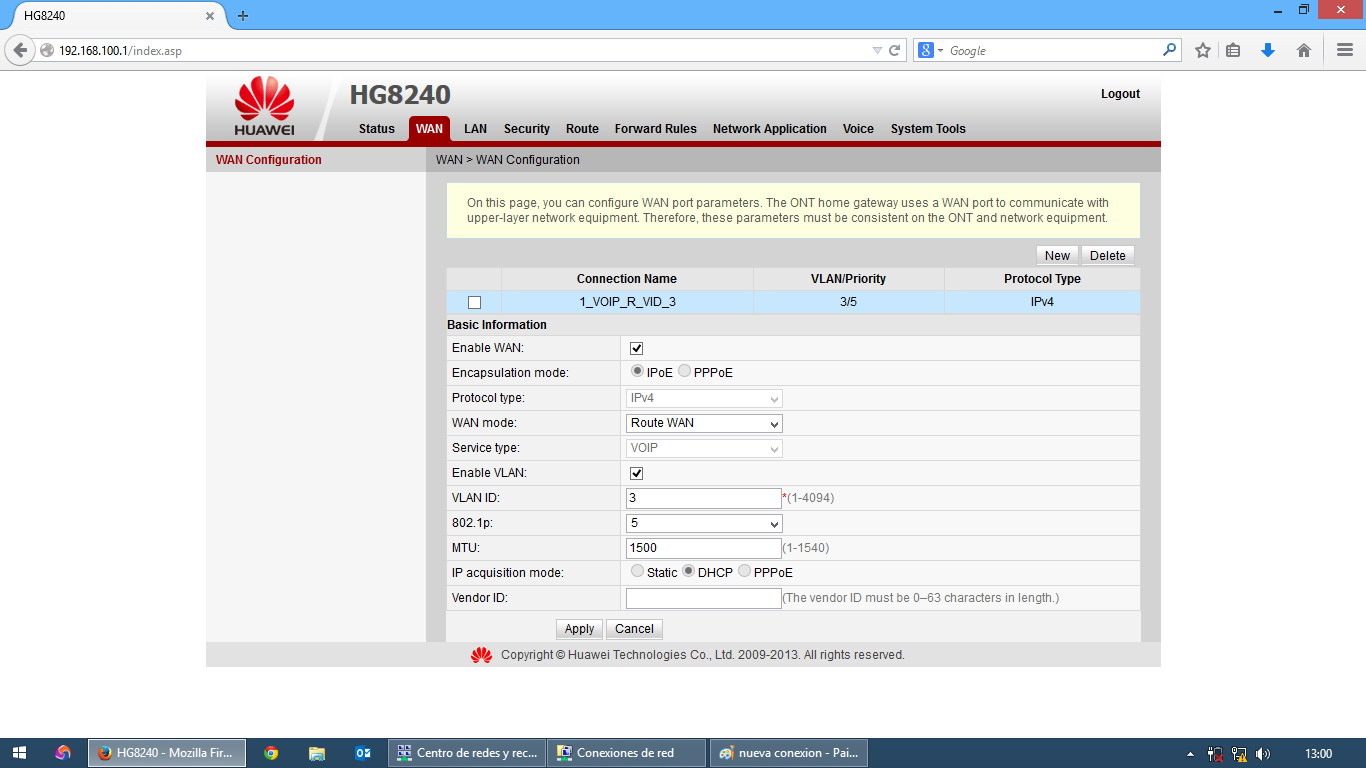Click the Windows Start button
The width and height of the screenshot is (1366, 768).
pyautogui.click(x=19, y=753)
